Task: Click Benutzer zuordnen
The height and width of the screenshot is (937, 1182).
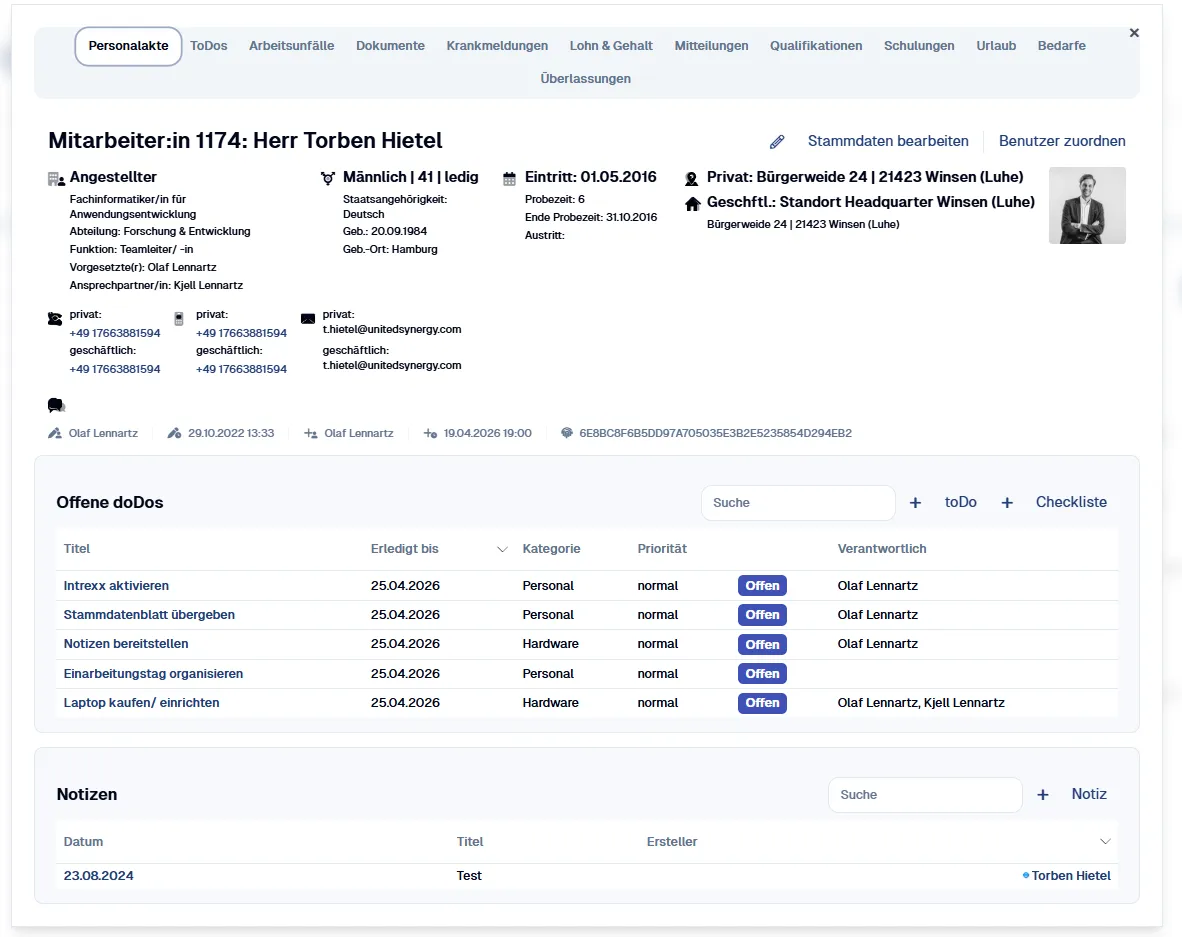Action: coord(1062,141)
